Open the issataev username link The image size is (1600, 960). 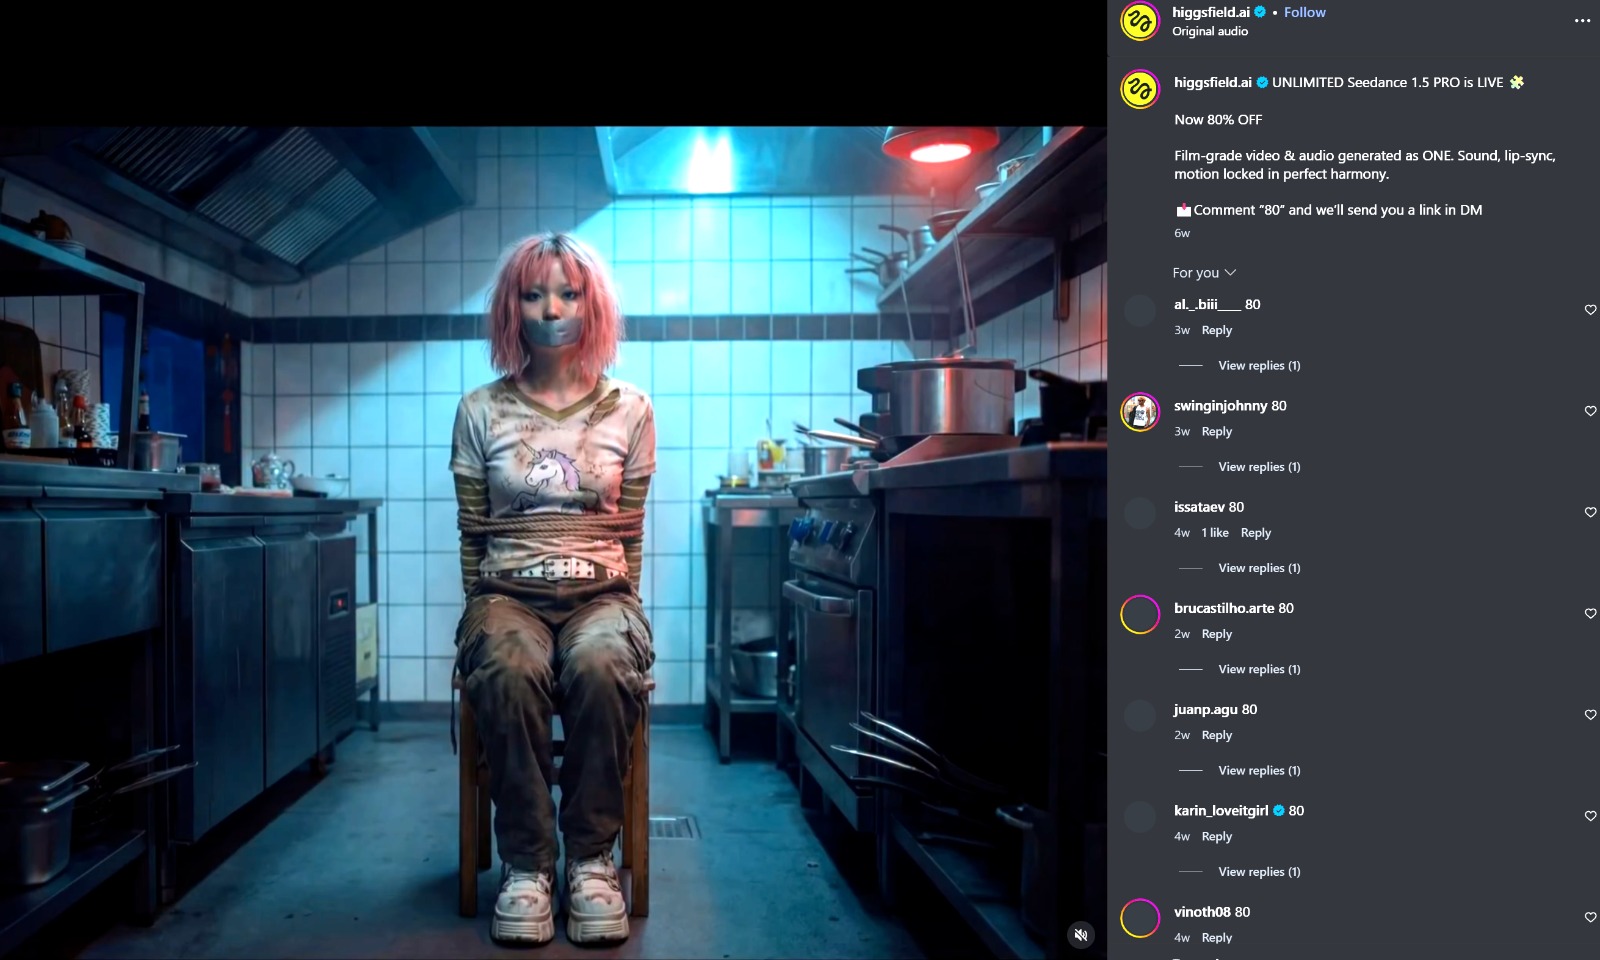coord(1199,507)
